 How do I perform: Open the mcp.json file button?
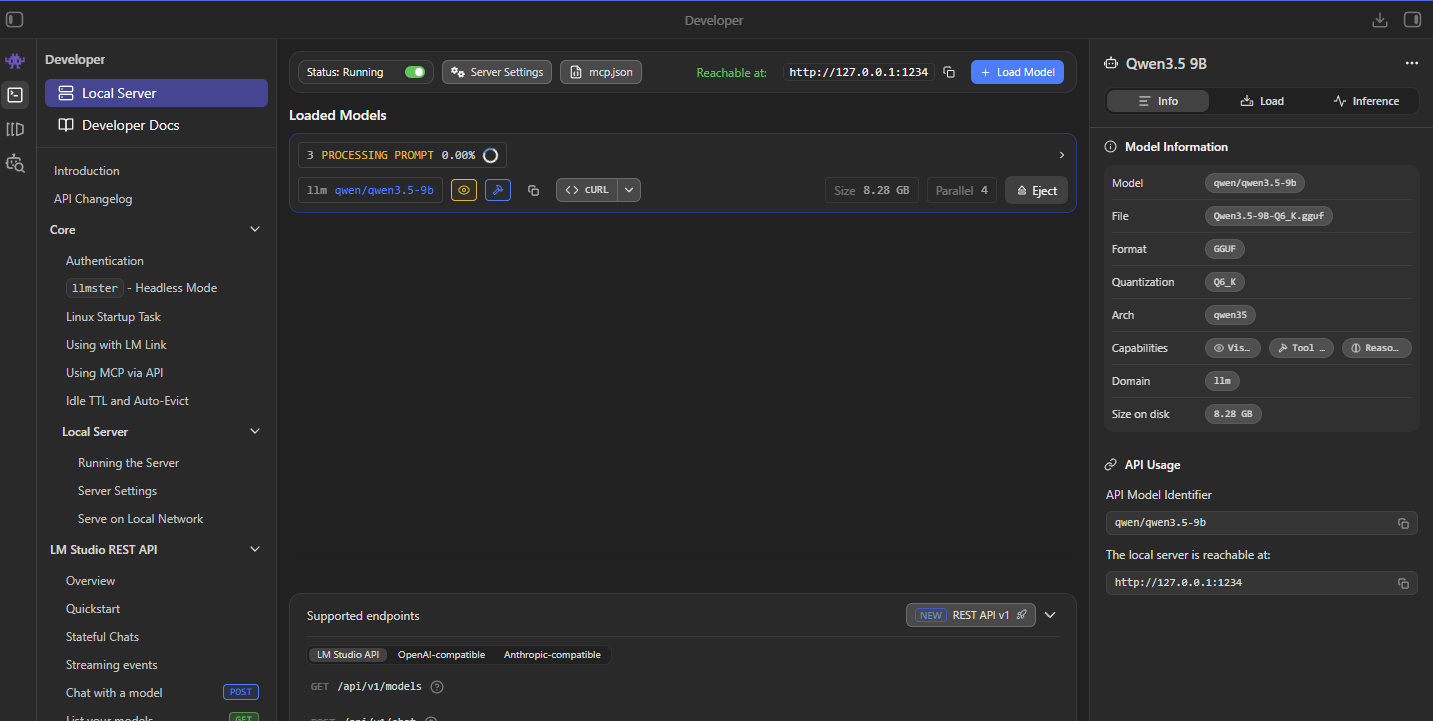pos(601,72)
